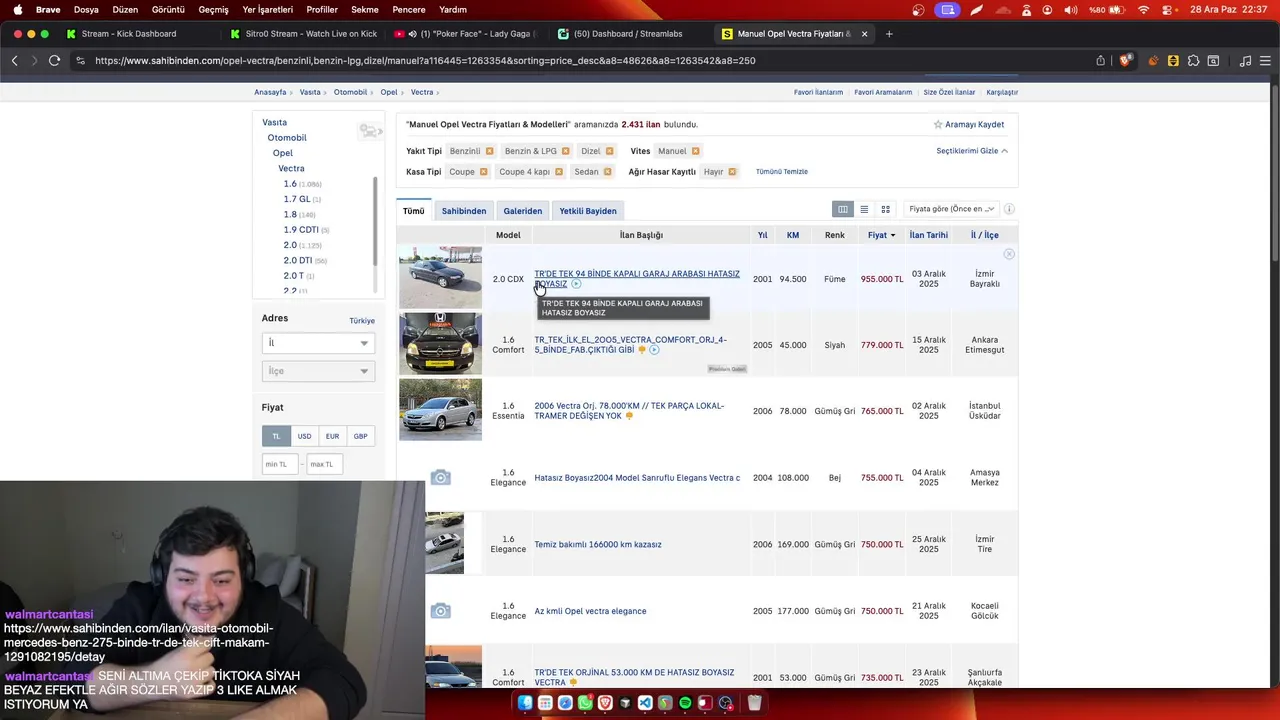The height and width of the screenshot is (720, 1280).
Task: Remove the Dizel filter tag
Action: tap(609, 151)
